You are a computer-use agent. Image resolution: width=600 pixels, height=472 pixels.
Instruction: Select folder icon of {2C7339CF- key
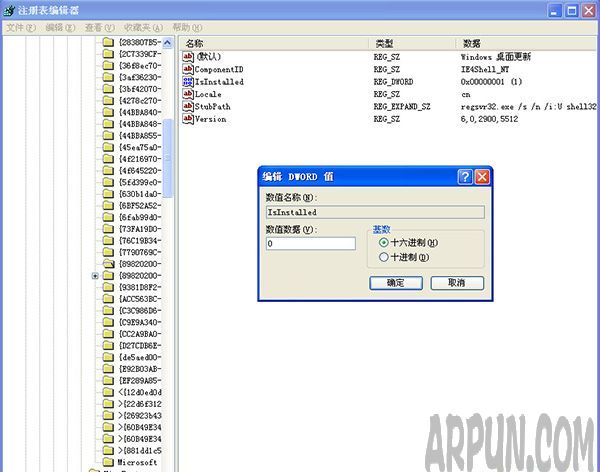pos(109,54)
